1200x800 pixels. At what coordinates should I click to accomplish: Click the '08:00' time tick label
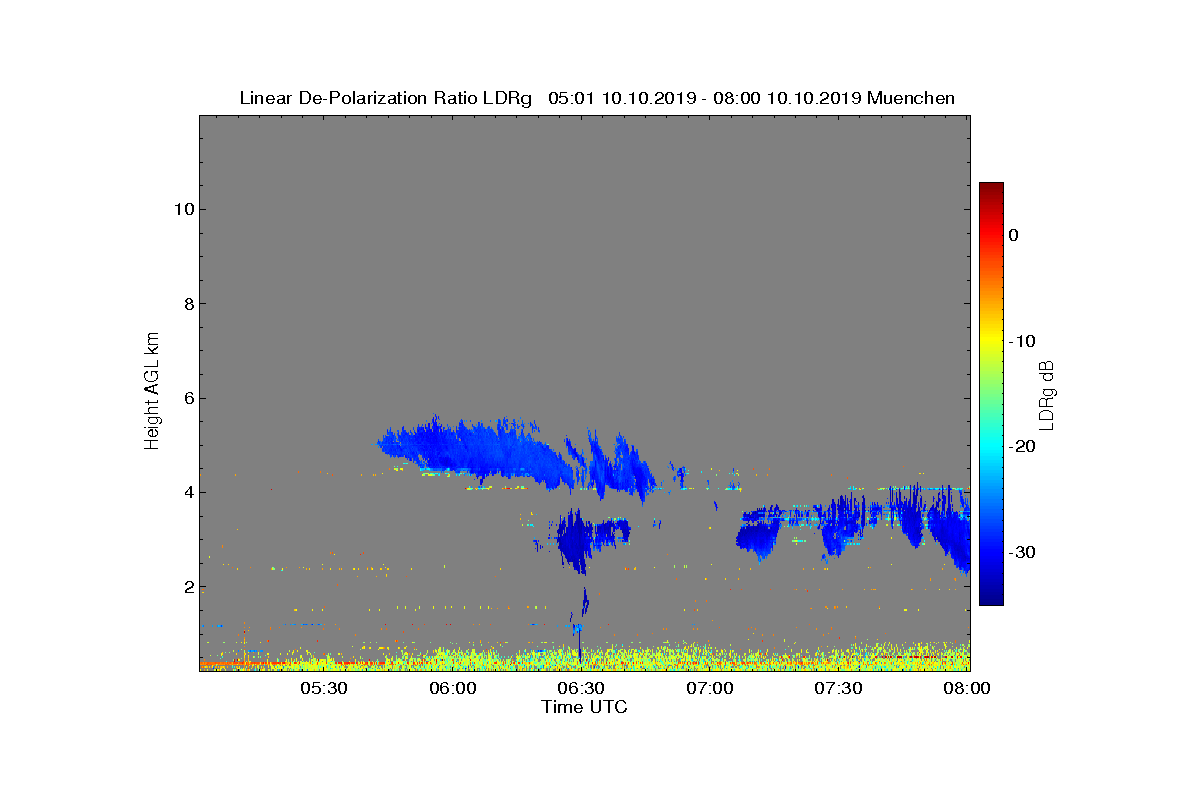[x=966, y=688]
